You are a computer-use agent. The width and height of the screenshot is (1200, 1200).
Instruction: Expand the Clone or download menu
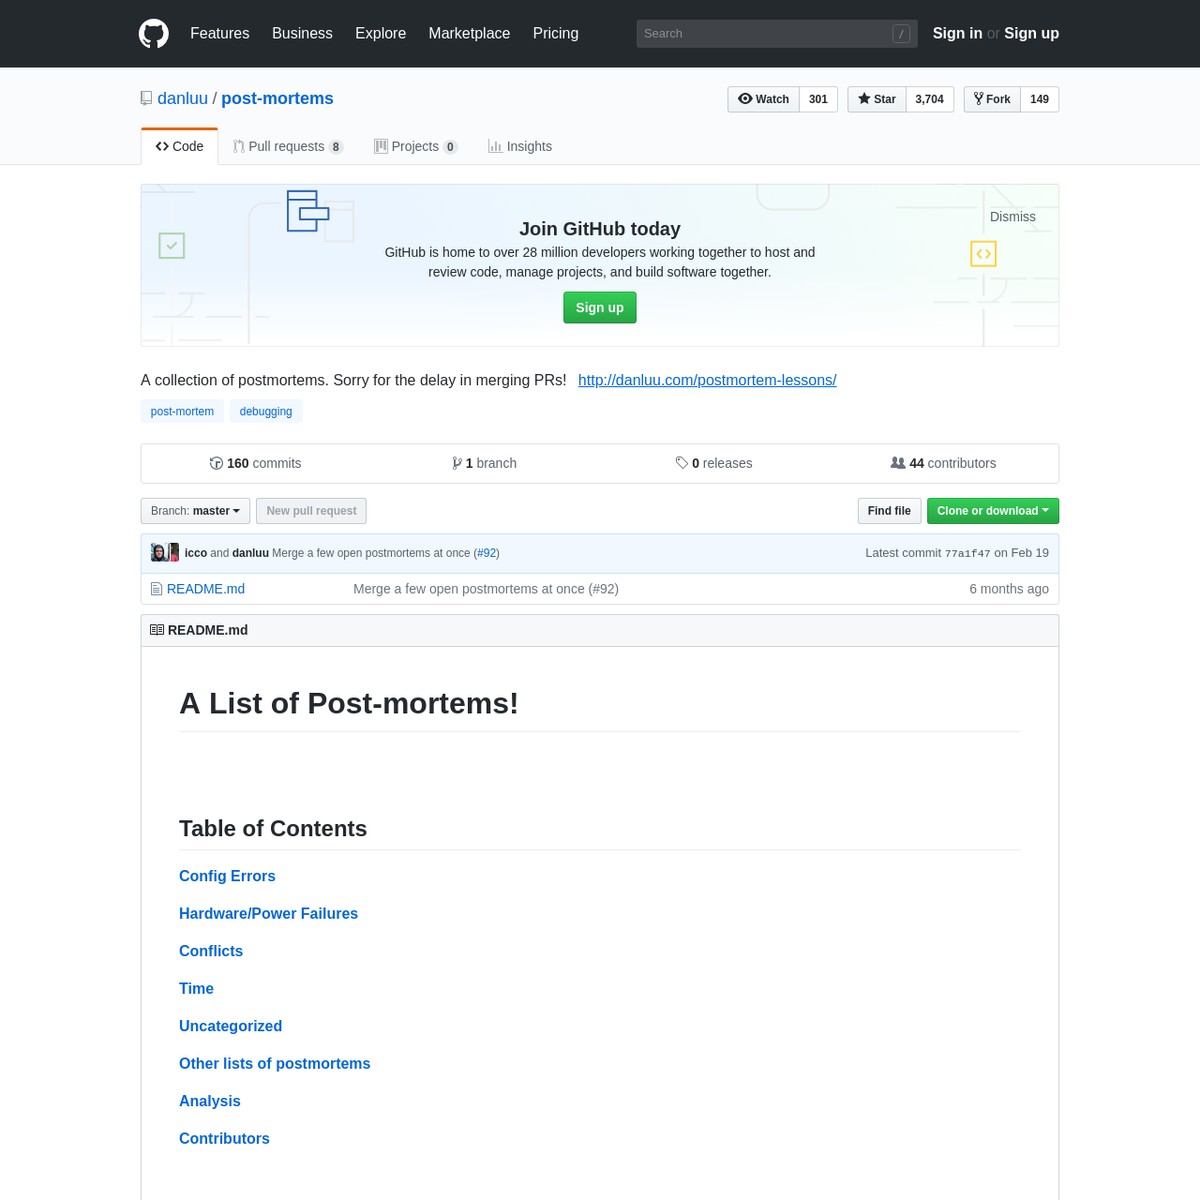pos(993,511)
